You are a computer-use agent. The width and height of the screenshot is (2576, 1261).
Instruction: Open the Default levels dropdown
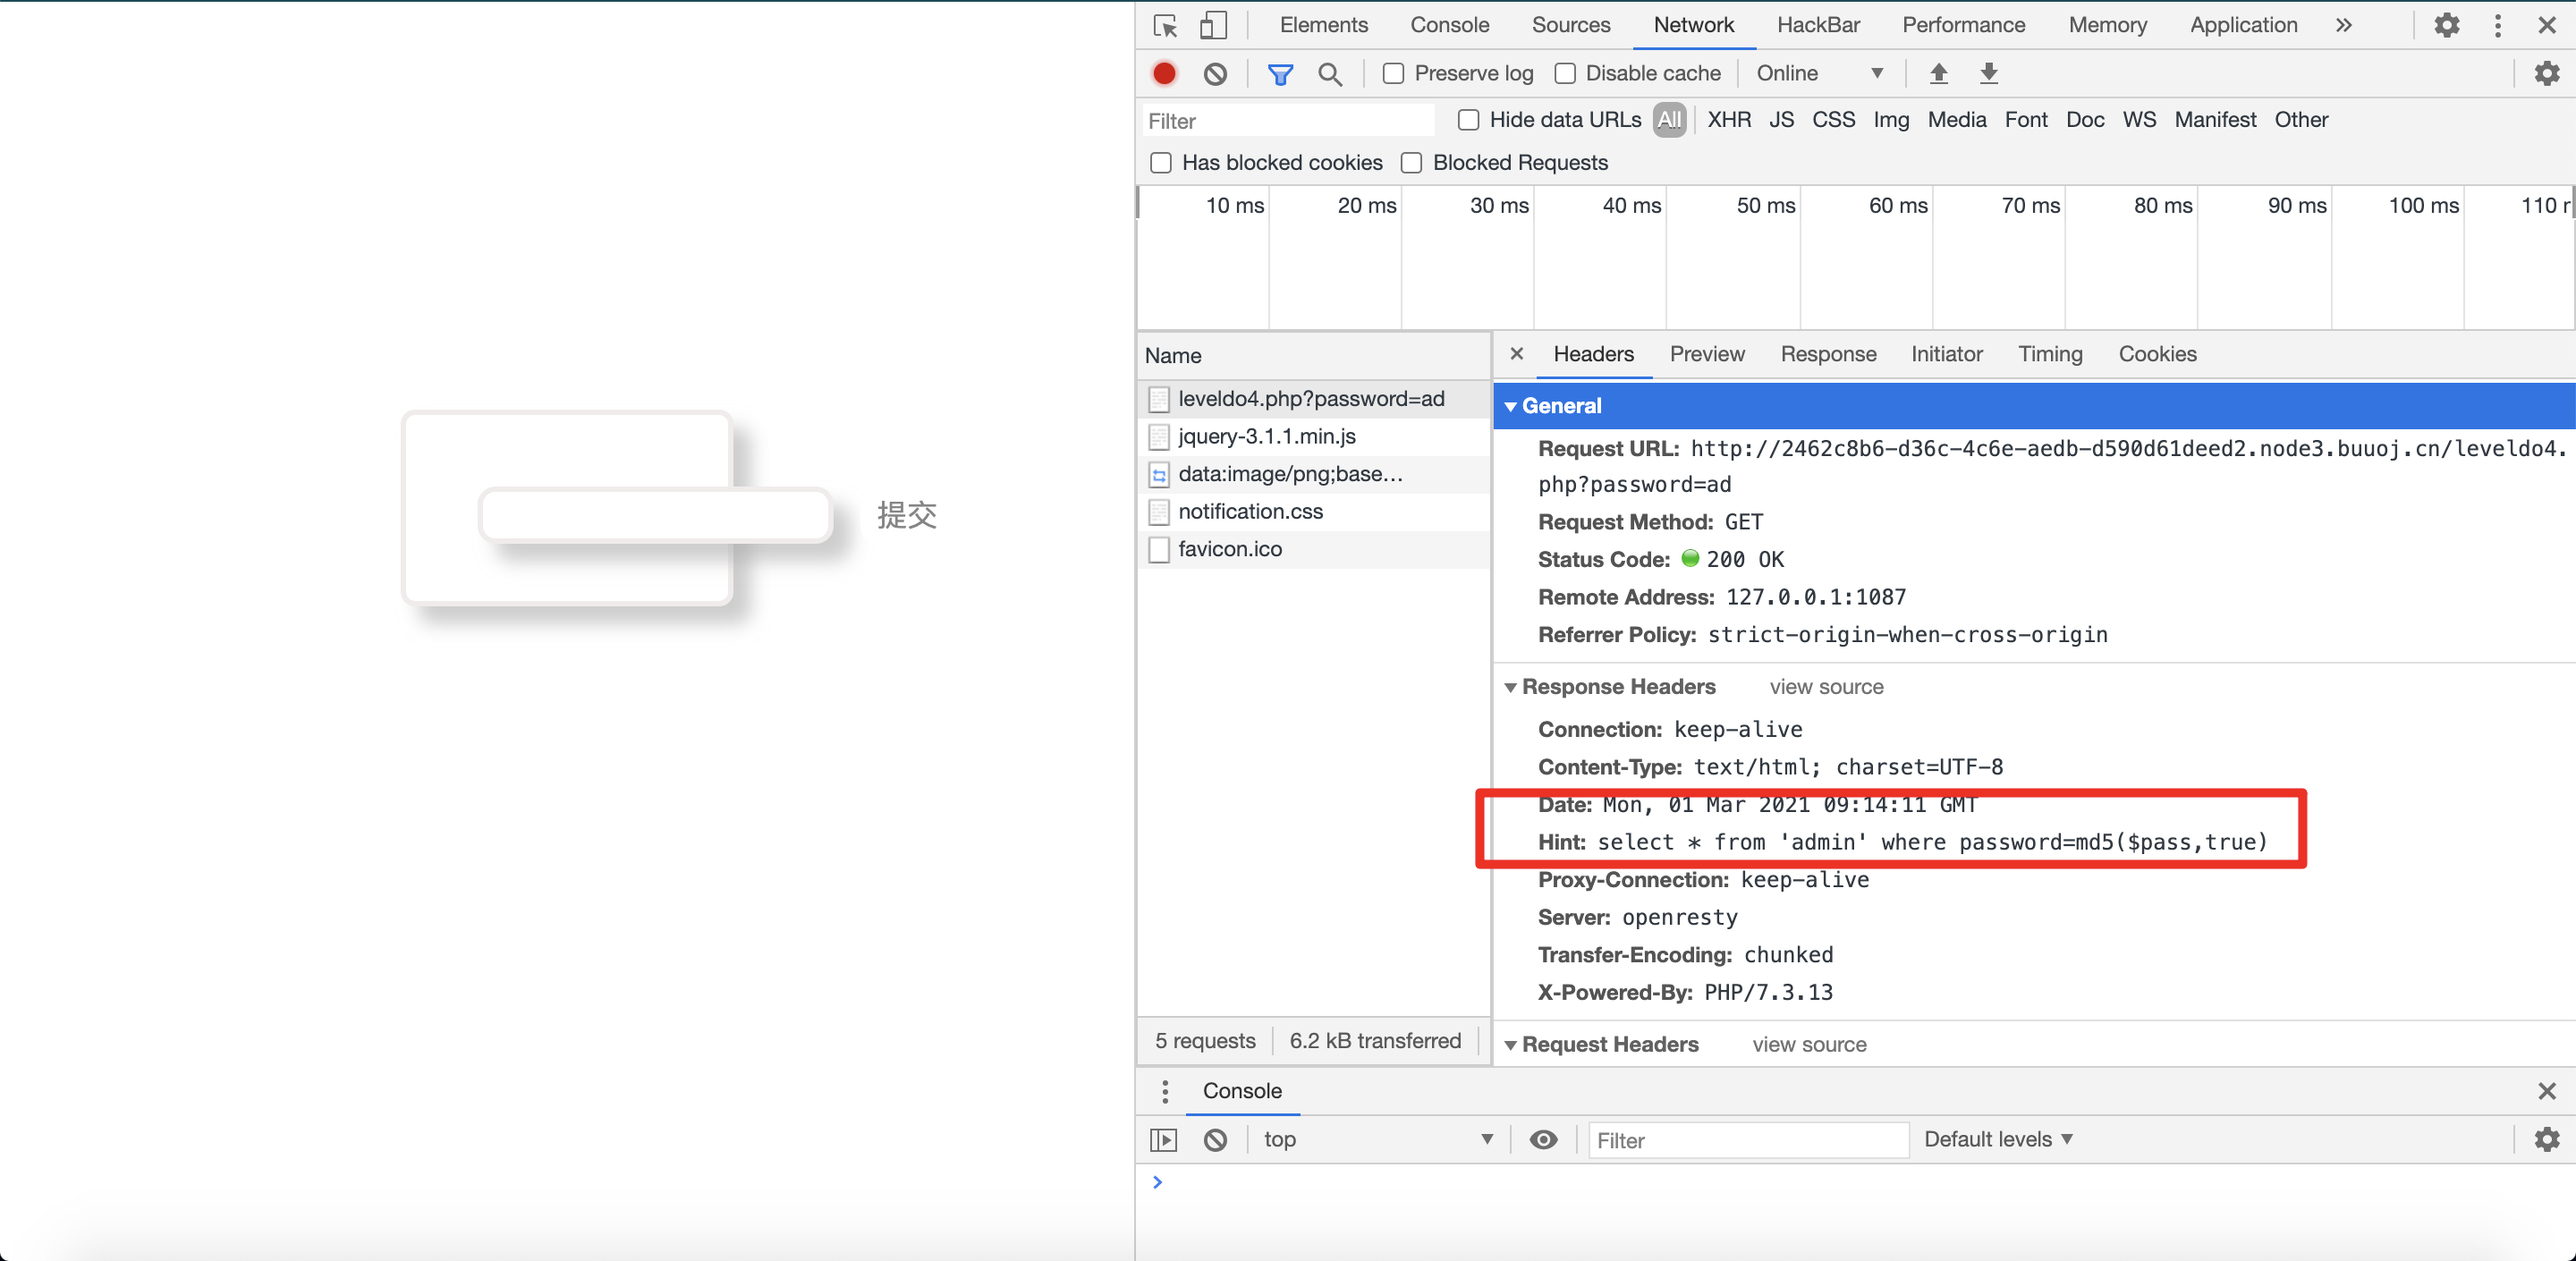1997,1139
